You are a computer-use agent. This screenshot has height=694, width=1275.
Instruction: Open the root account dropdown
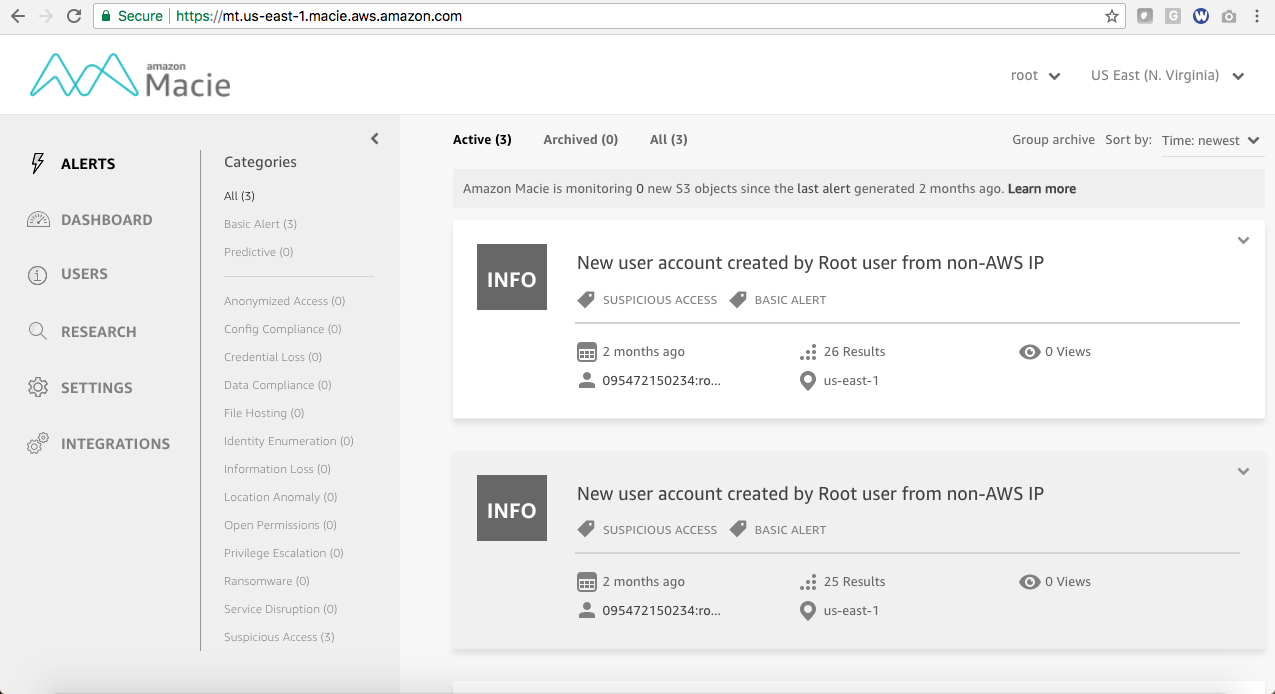[1035, 76]
